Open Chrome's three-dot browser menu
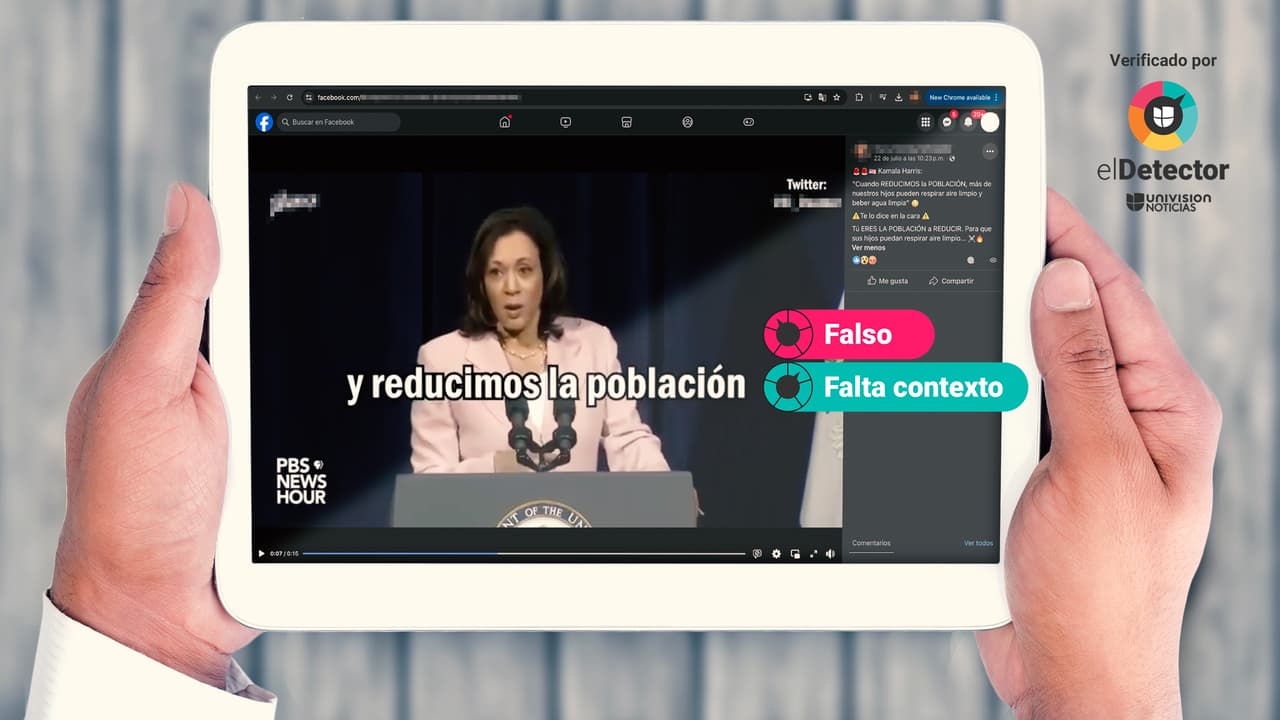This screenshot has height=720, width=1280. (x=996, y=97)
